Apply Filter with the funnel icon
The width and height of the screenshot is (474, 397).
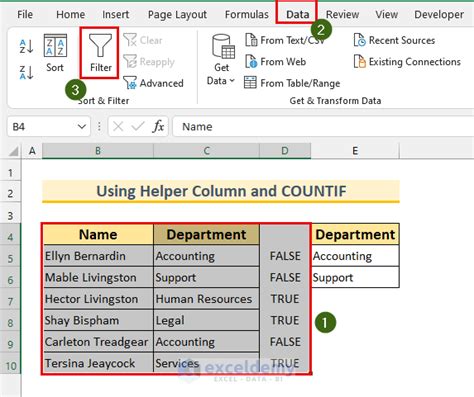point(100,53)
